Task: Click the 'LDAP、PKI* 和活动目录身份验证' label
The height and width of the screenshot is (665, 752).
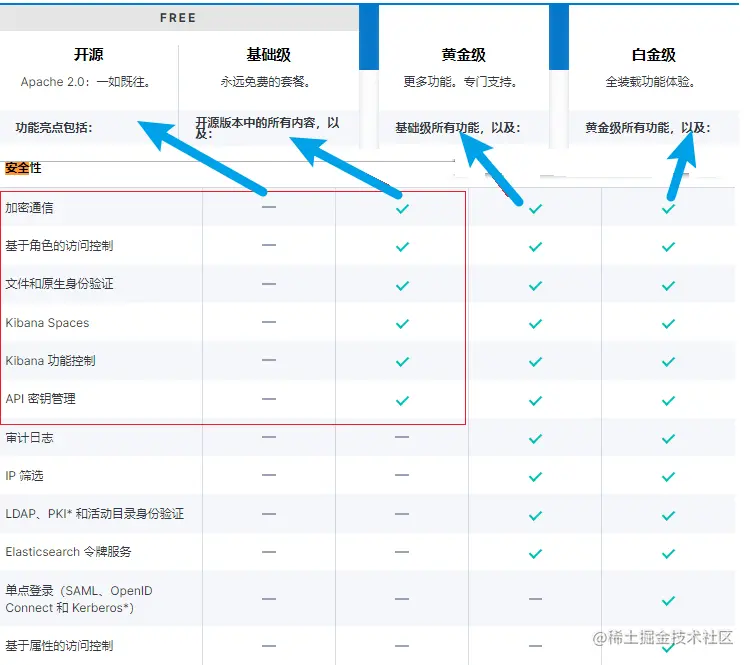Action: 94,514
